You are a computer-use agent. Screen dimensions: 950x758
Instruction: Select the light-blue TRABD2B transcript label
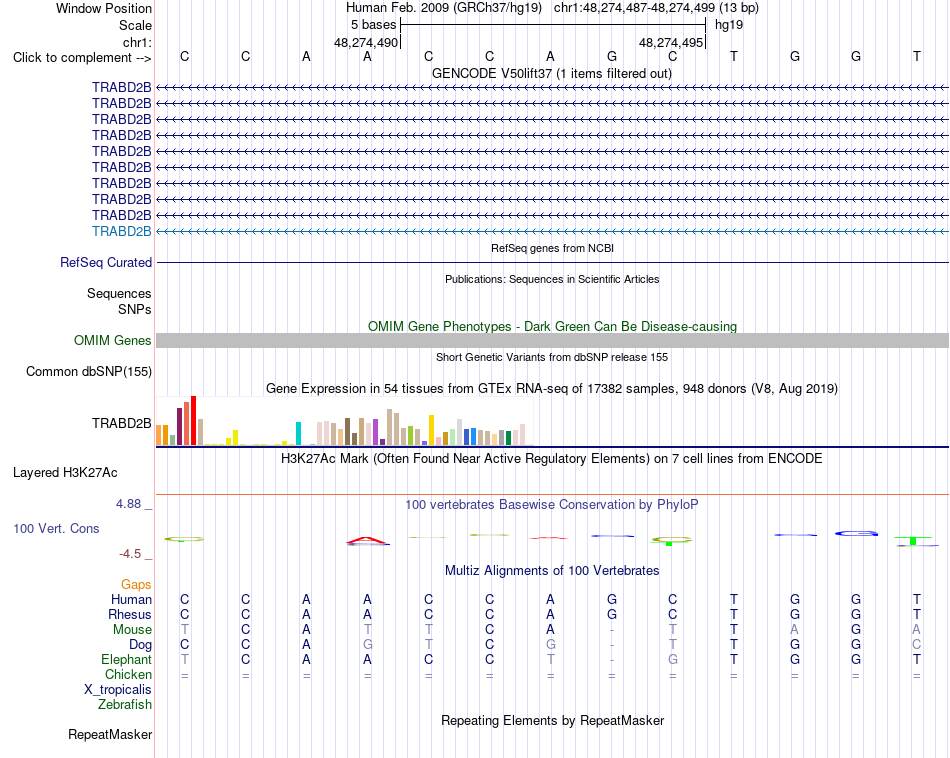pyautogui.click(x=122, y=231)
